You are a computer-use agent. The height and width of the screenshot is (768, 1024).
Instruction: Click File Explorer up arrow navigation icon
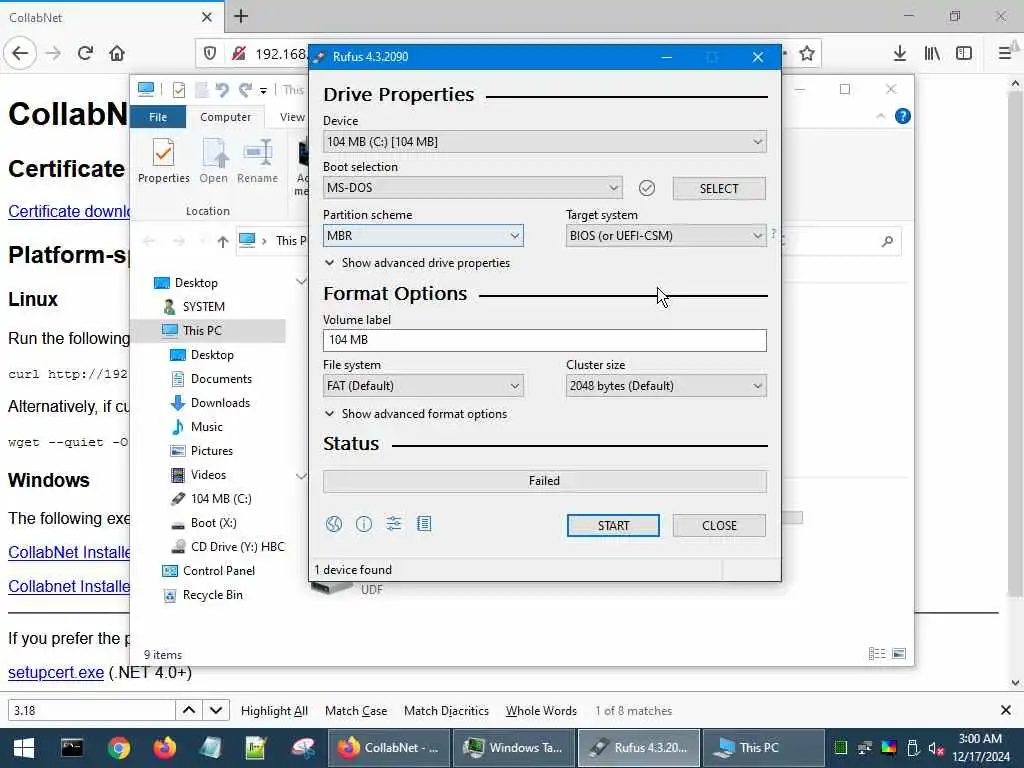coord(223,242)
